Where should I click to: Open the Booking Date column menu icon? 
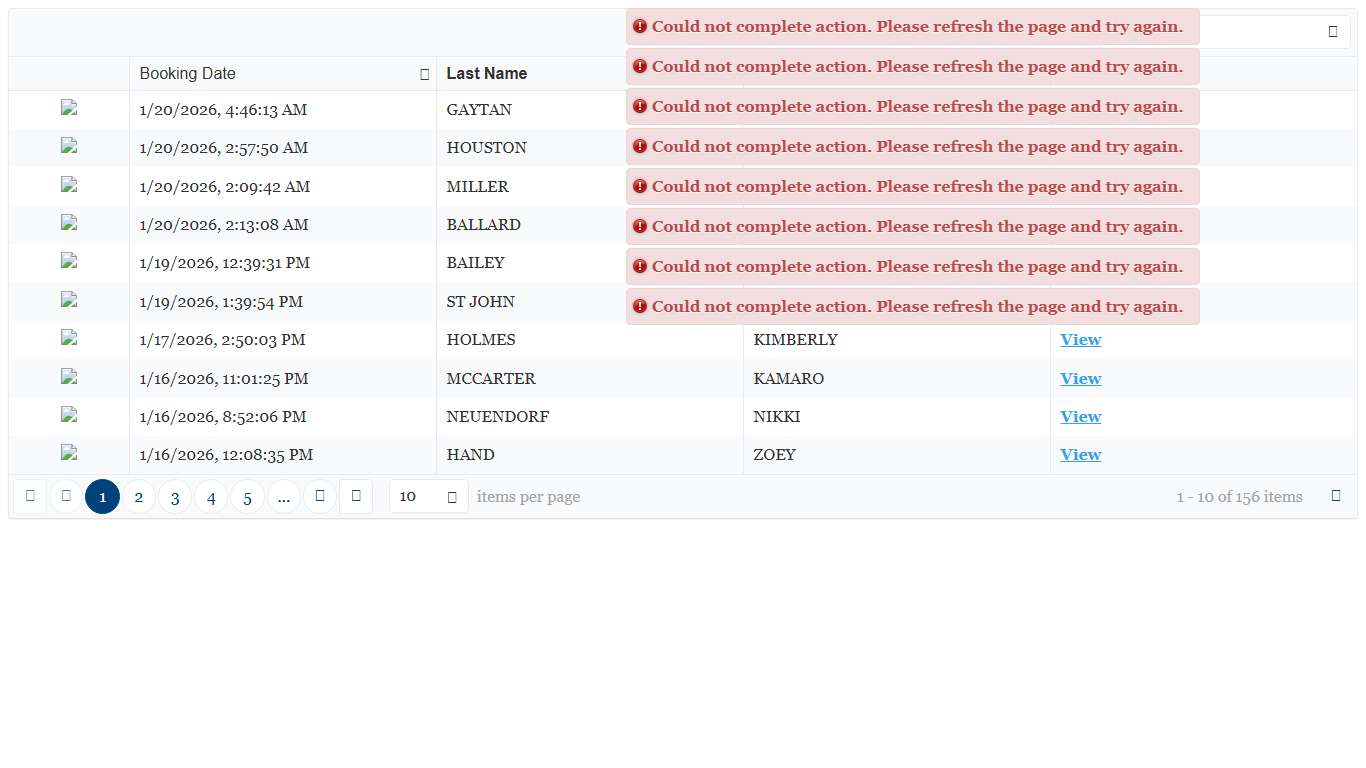tap(425, 74)
